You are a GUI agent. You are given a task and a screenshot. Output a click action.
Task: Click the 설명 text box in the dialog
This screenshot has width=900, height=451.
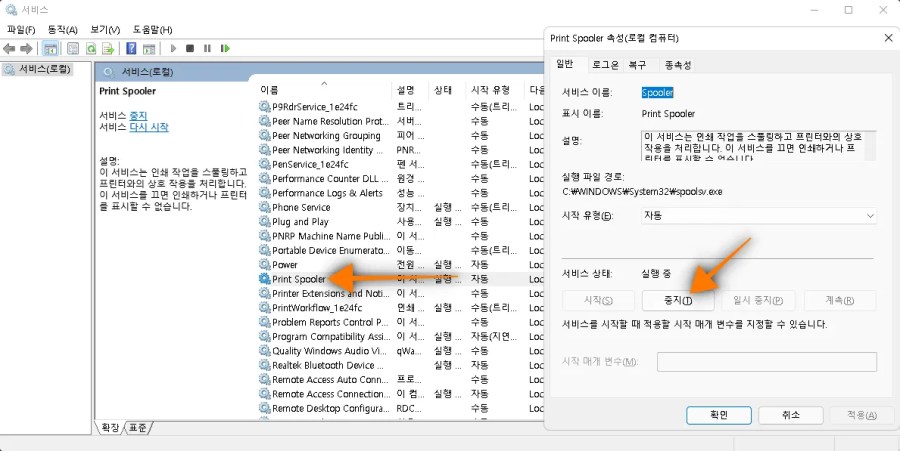tap(759, 146)
